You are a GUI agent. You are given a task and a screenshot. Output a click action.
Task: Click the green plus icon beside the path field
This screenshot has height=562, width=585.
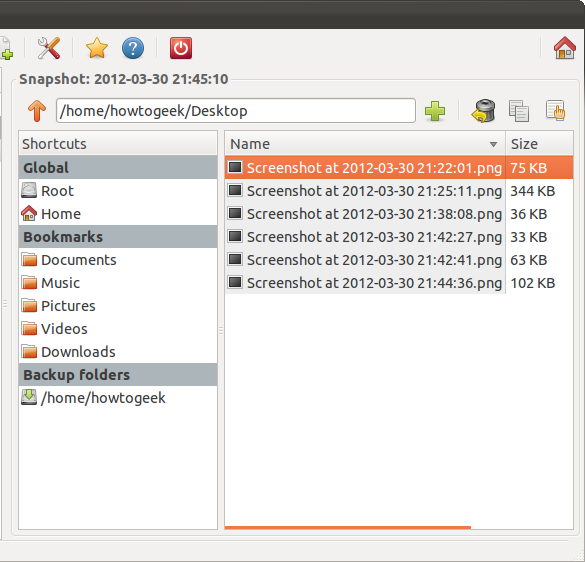pyautogui.click(x=435, y=111)
